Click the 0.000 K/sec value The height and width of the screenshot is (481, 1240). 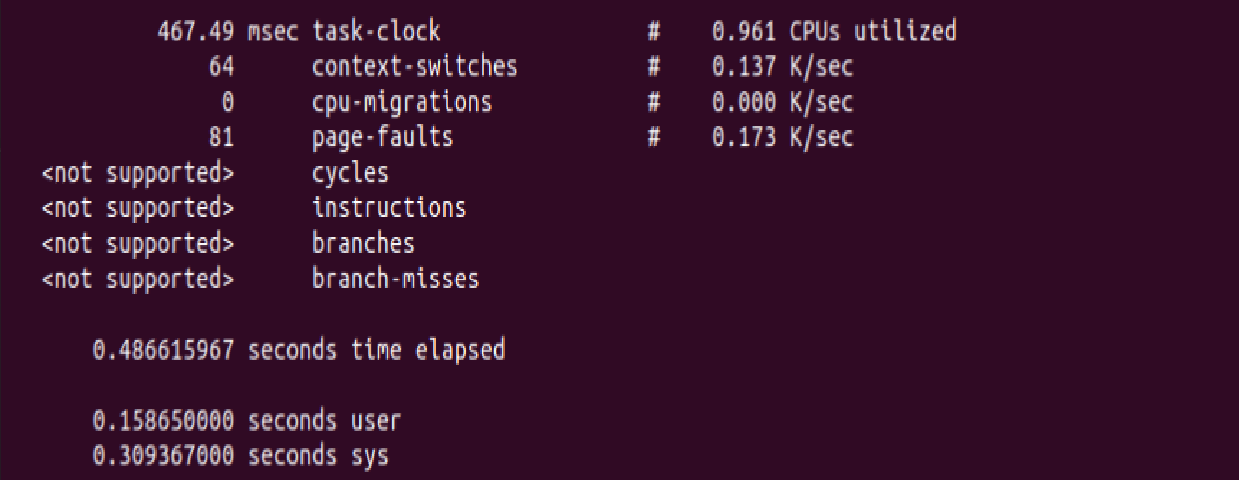(783, 102)
